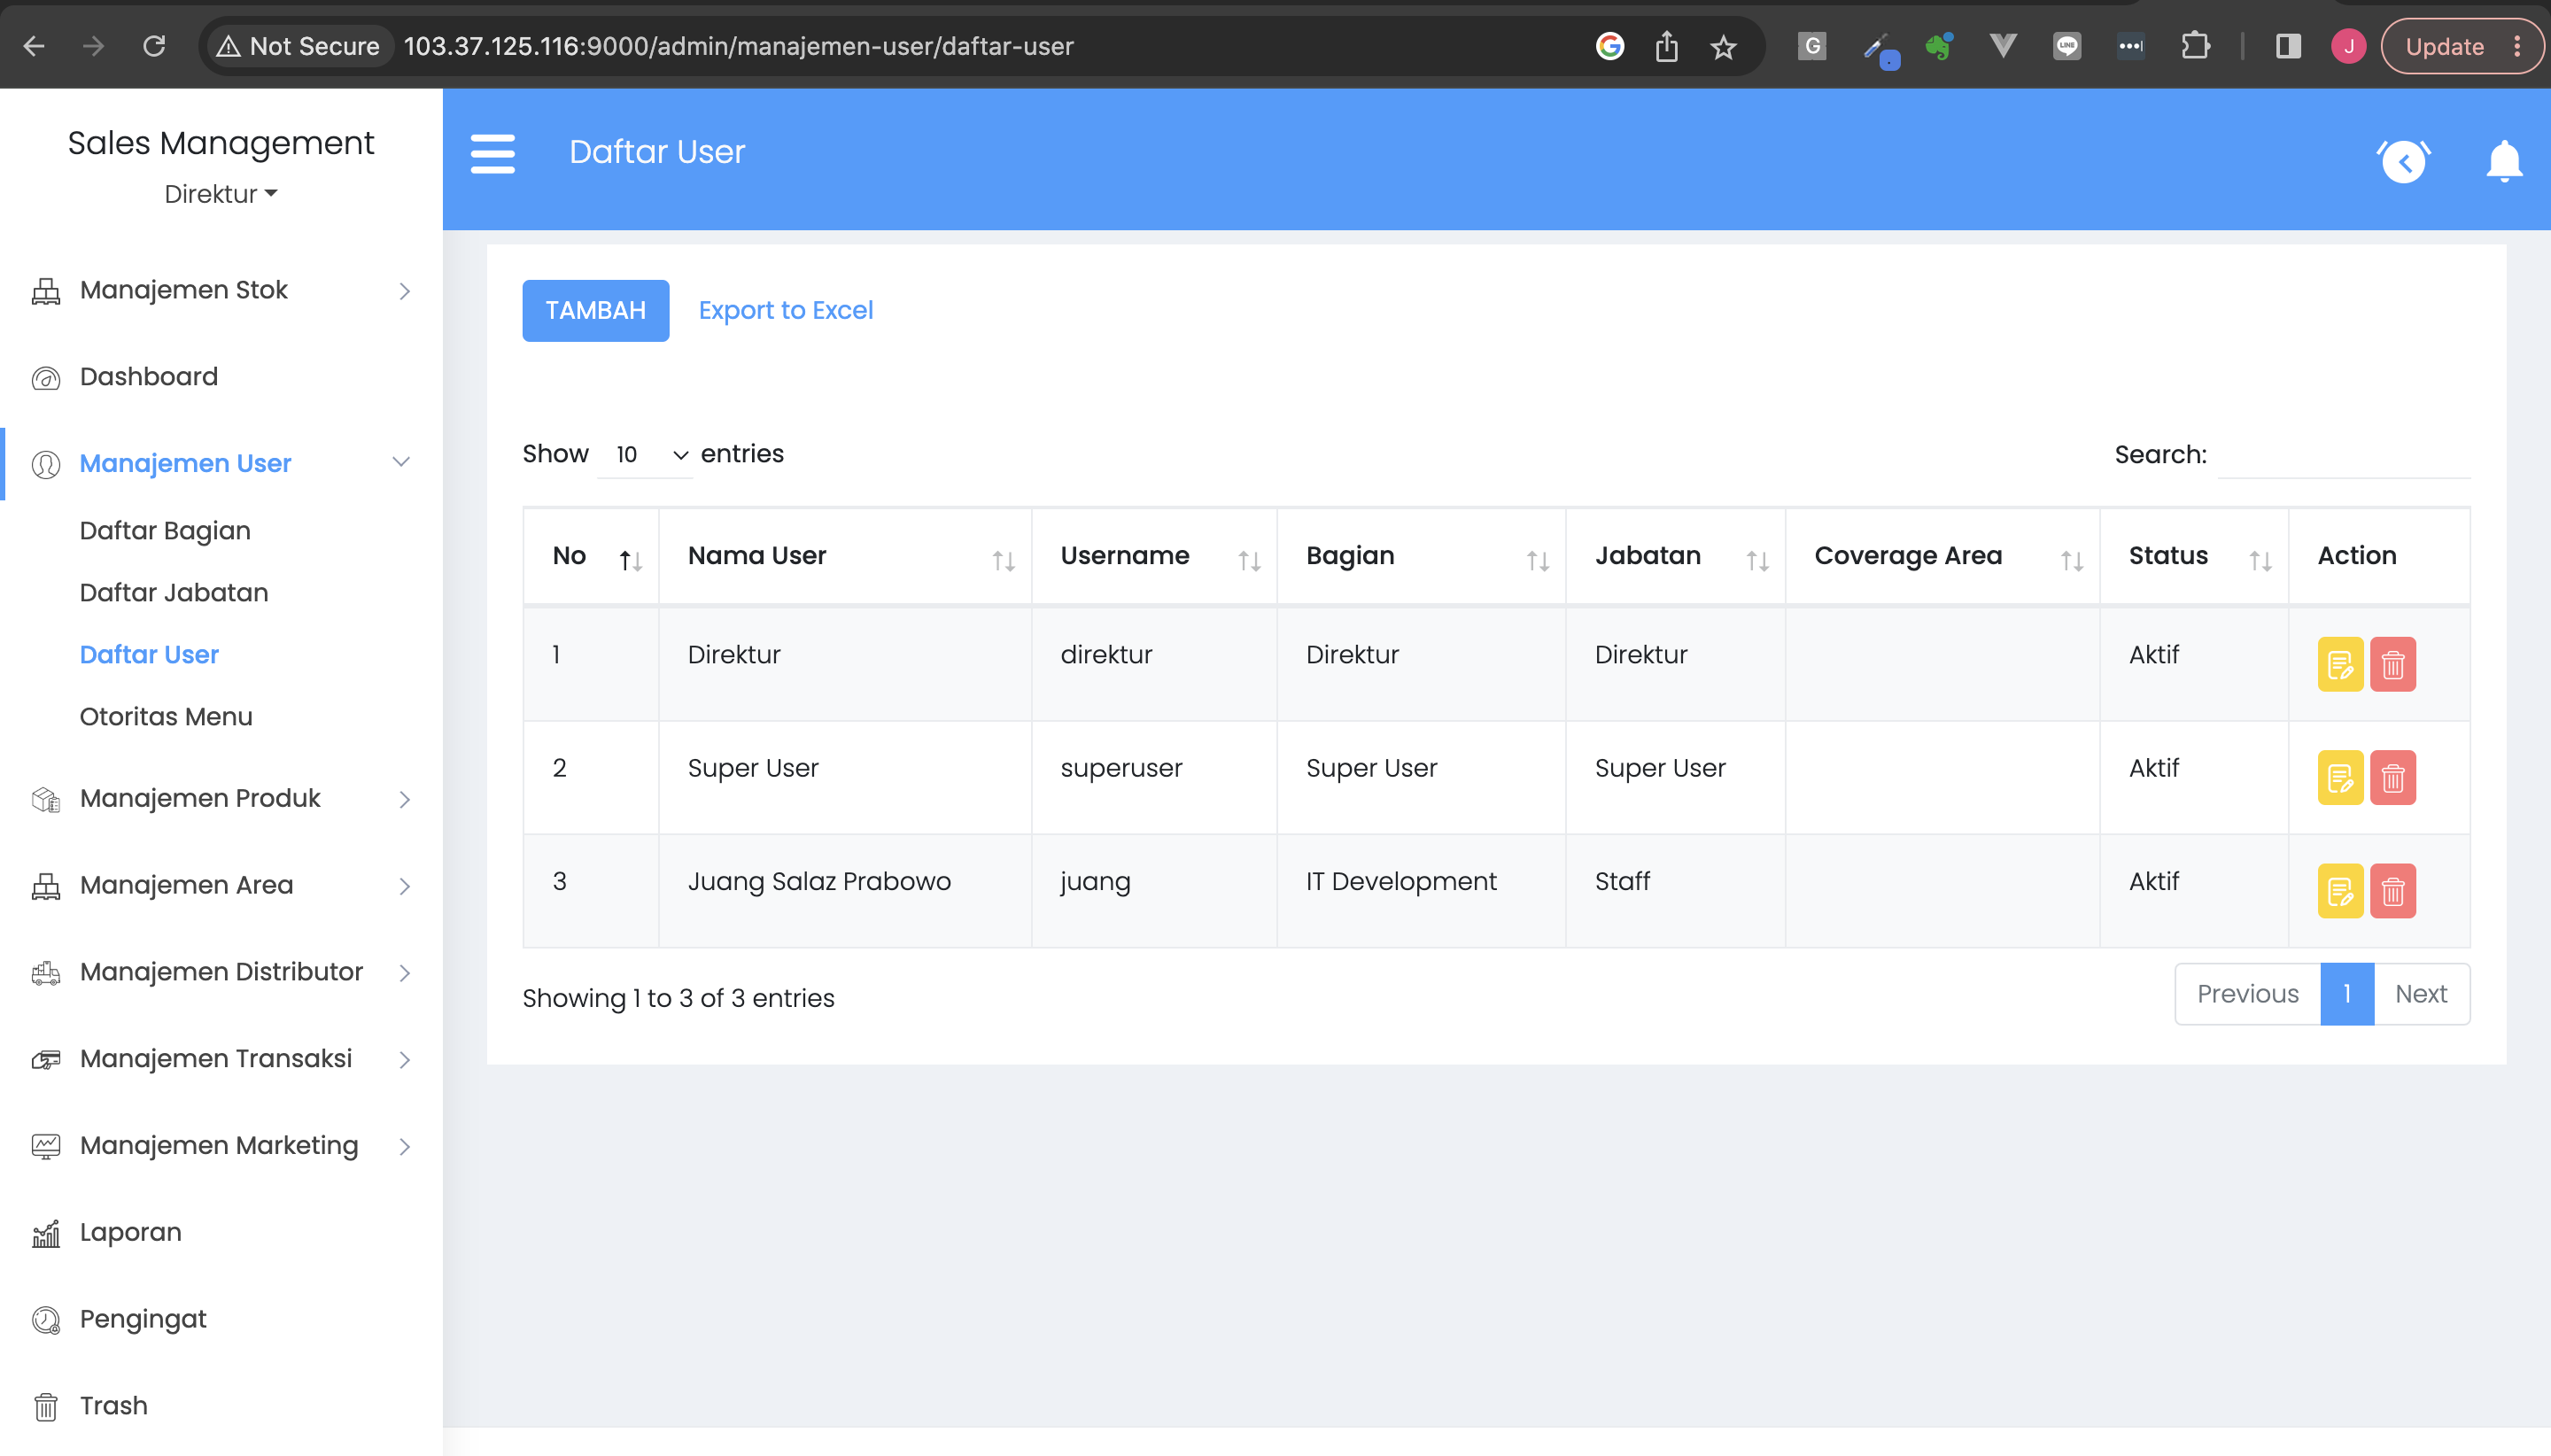Toggle sorting on Nama User column
Viewport: 2551px width, 1456px height.
[1003, 559]
